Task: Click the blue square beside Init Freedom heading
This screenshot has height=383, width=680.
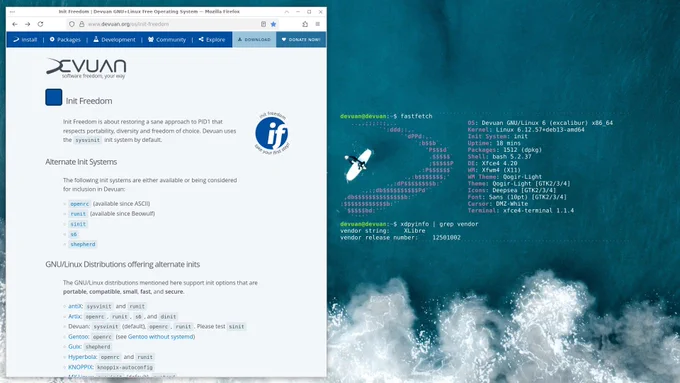Action: click(x=54, y=97)
